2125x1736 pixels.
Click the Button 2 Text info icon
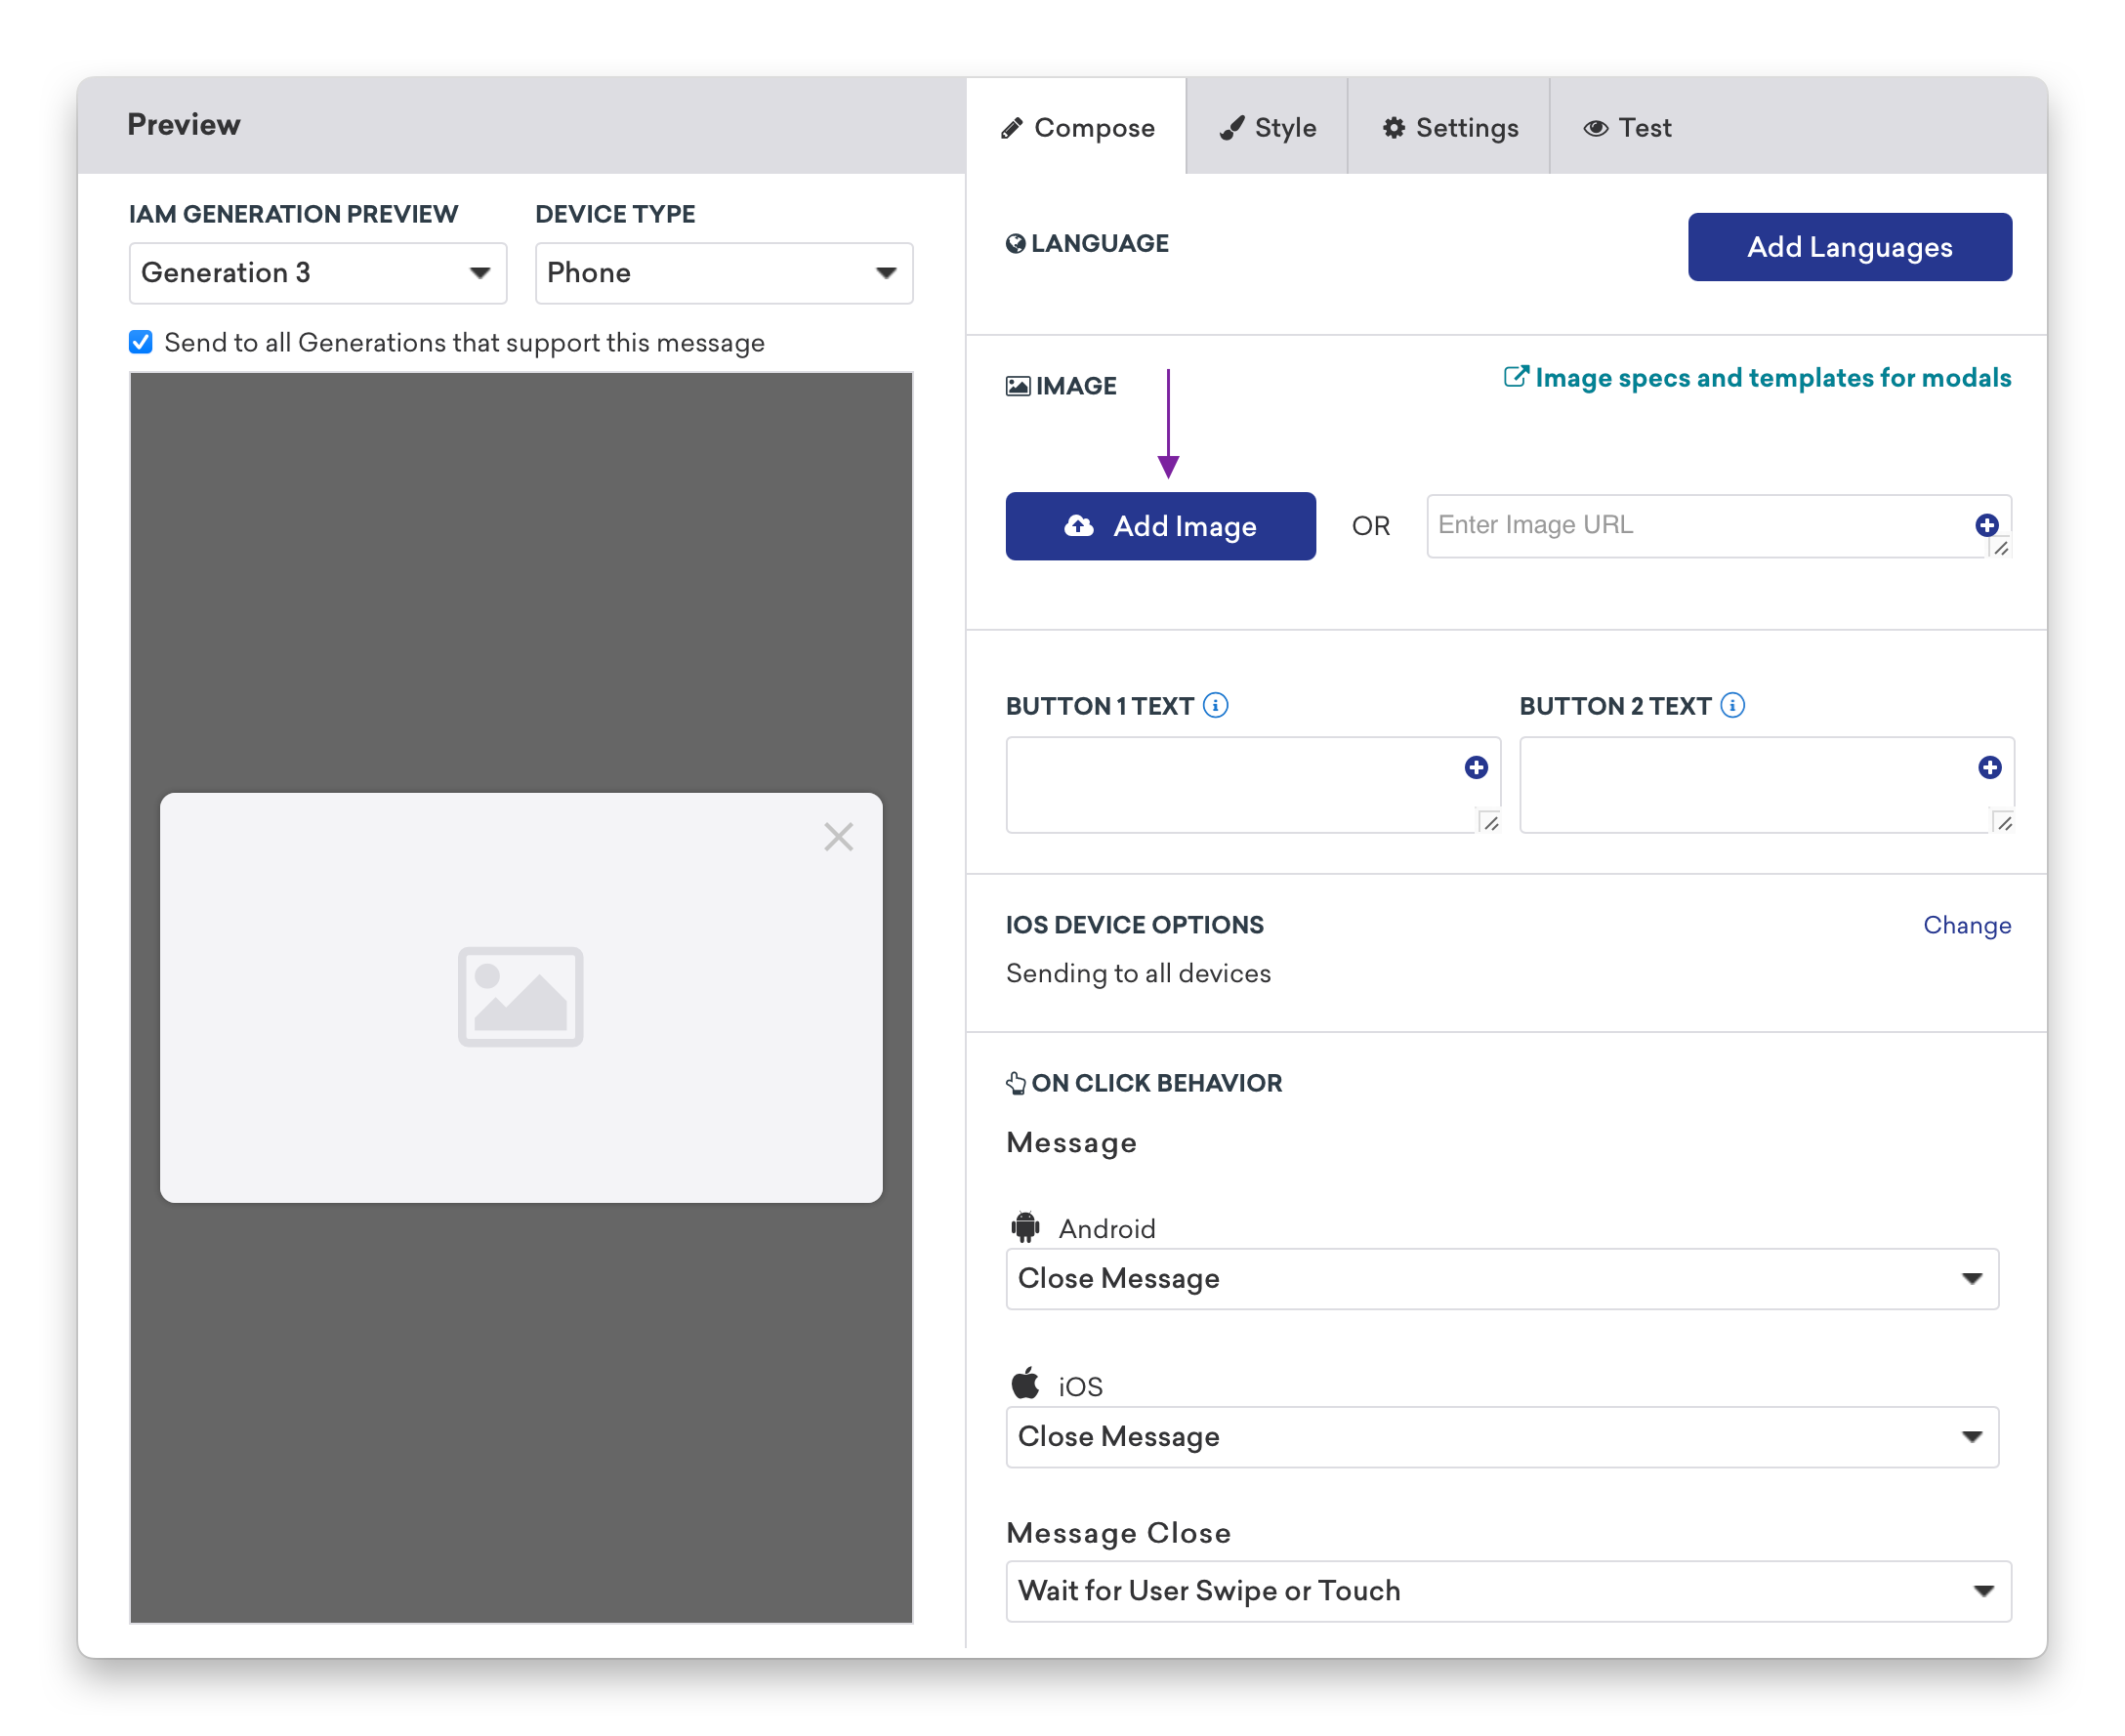[x=1732, y=705]
